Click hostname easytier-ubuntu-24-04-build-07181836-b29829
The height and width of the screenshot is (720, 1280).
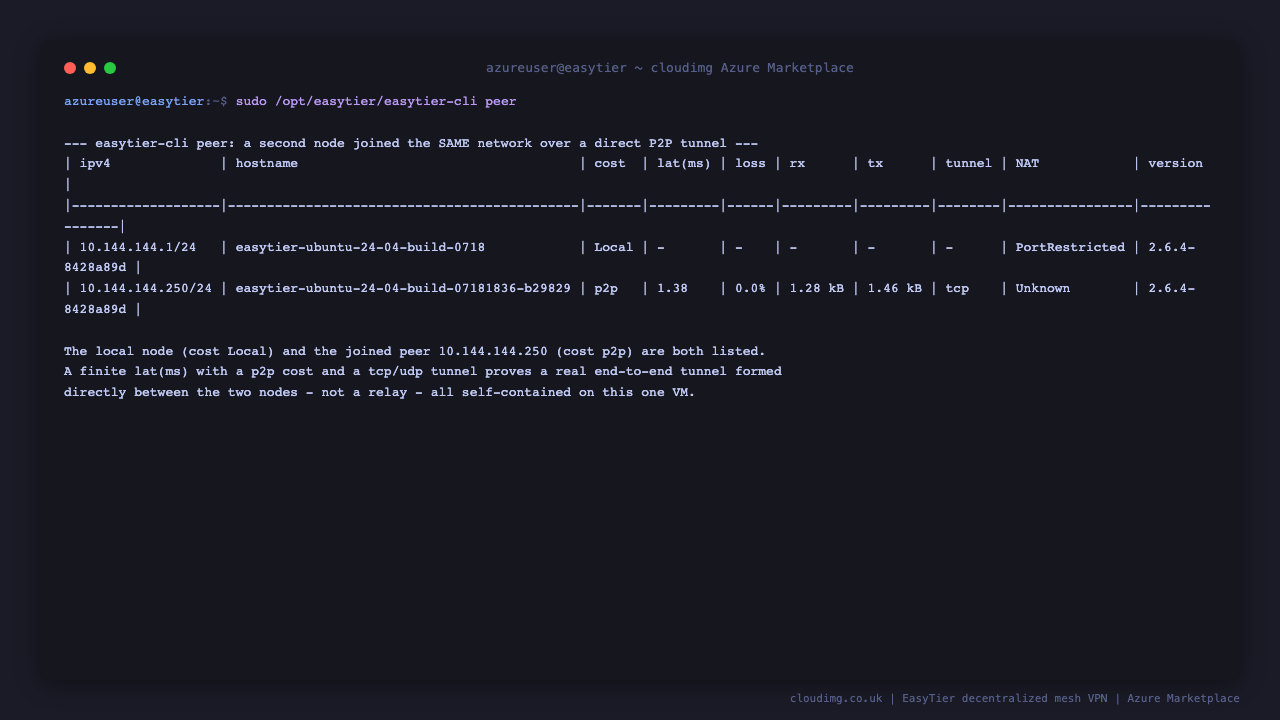tap(403, 288)
